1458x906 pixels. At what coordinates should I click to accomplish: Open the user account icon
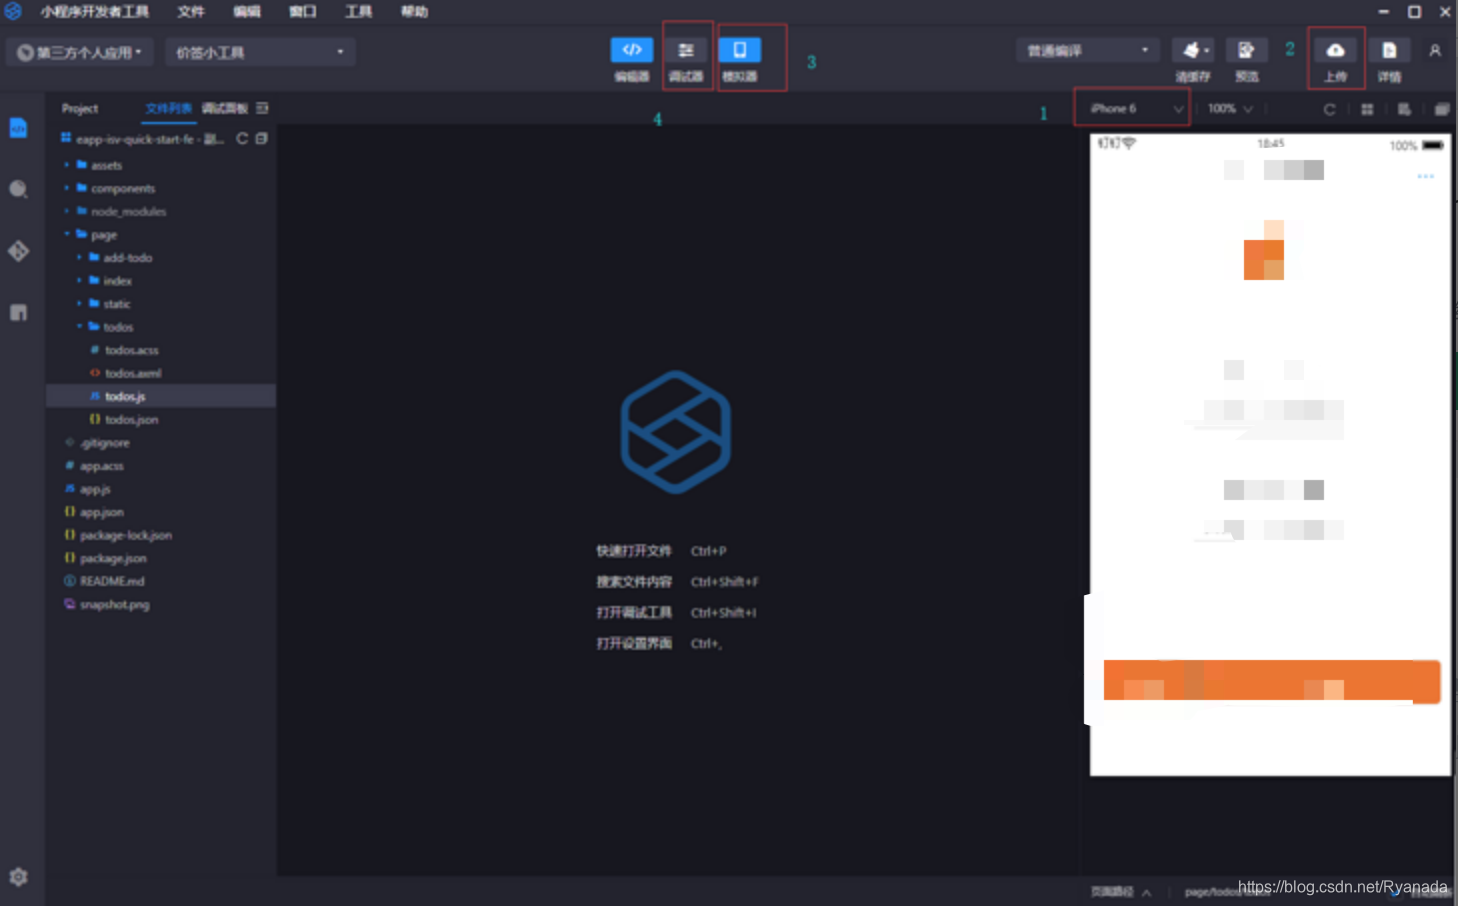tap(1435, 50)
